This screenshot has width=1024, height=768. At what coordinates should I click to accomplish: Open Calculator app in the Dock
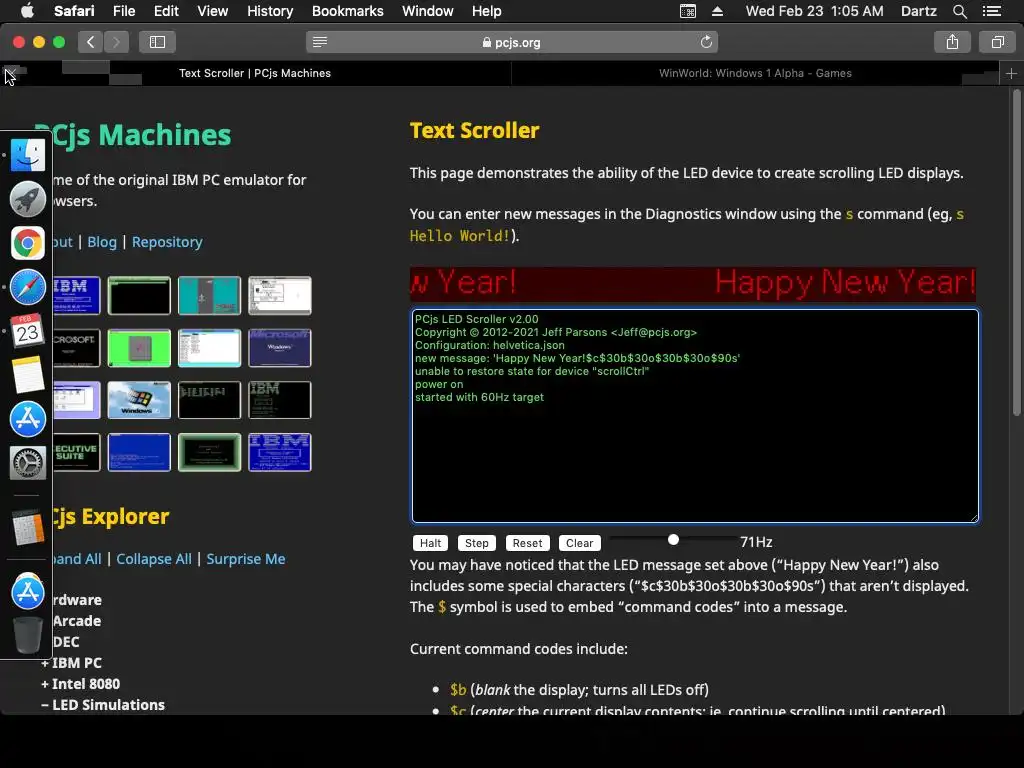[27, 526]
